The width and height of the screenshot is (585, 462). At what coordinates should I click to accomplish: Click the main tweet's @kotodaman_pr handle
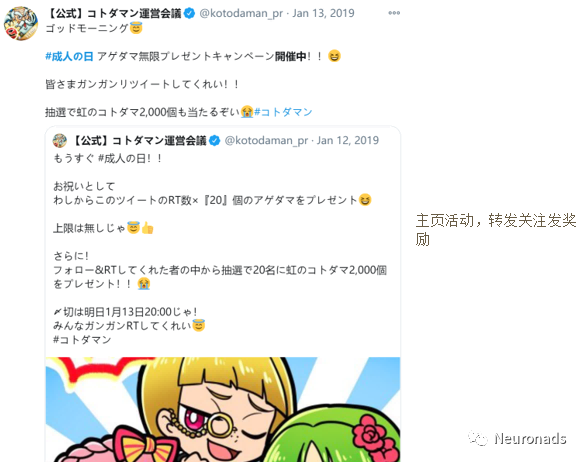(241, 13)
